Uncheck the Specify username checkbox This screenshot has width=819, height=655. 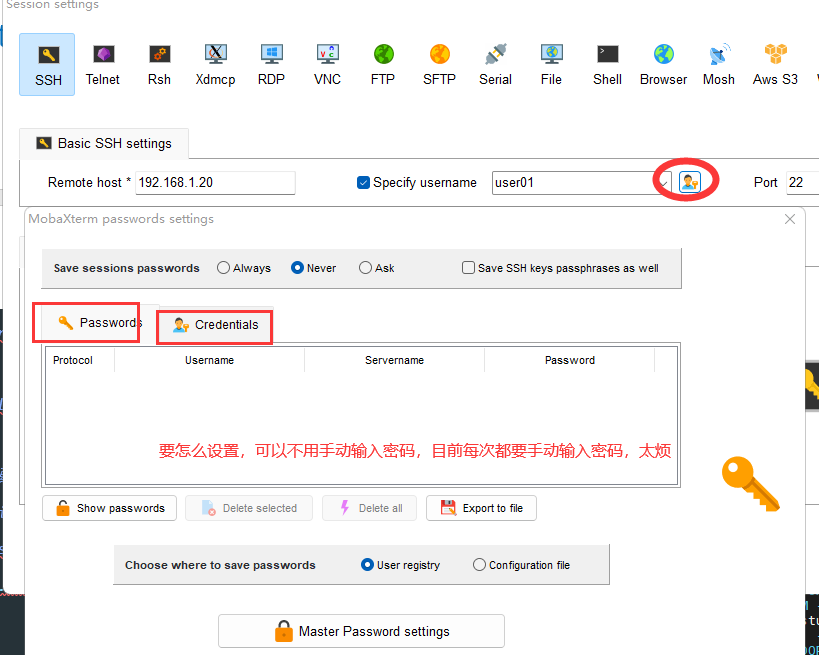(x=363, y=182)
